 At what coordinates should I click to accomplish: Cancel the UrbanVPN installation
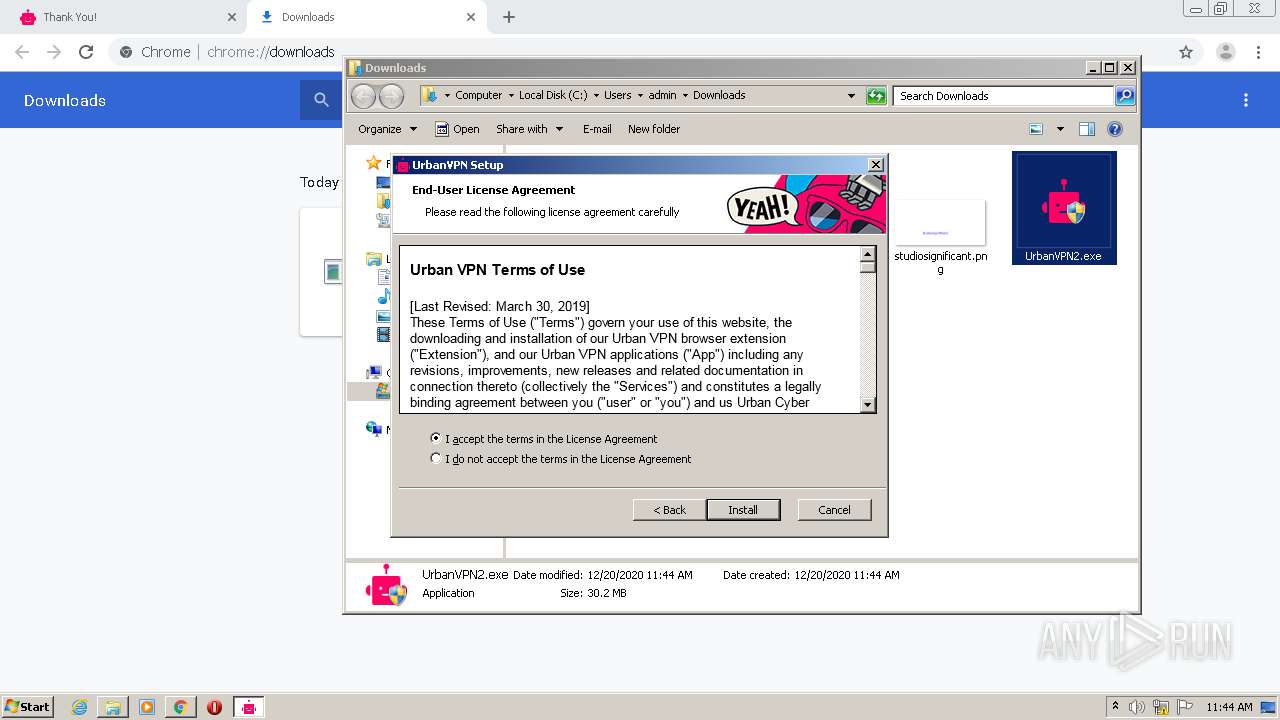pyautogui.click(x=835, y=510)
